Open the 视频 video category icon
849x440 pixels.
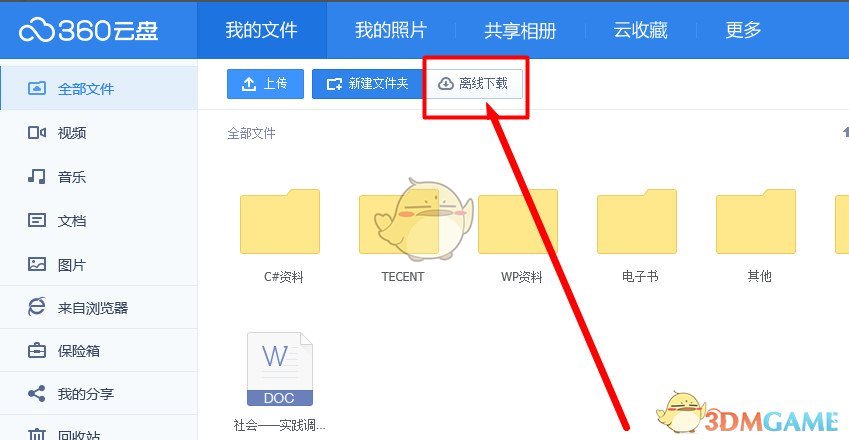point(37,133)
